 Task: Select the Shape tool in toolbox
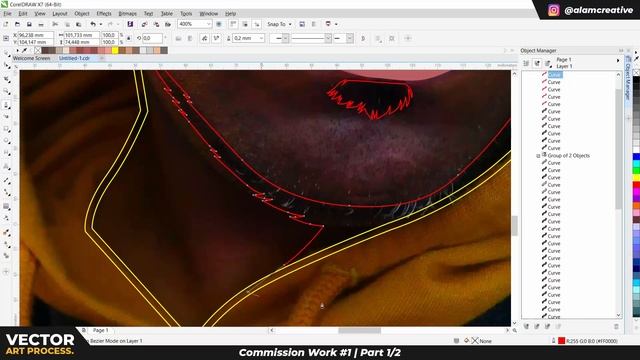(7, 65)
